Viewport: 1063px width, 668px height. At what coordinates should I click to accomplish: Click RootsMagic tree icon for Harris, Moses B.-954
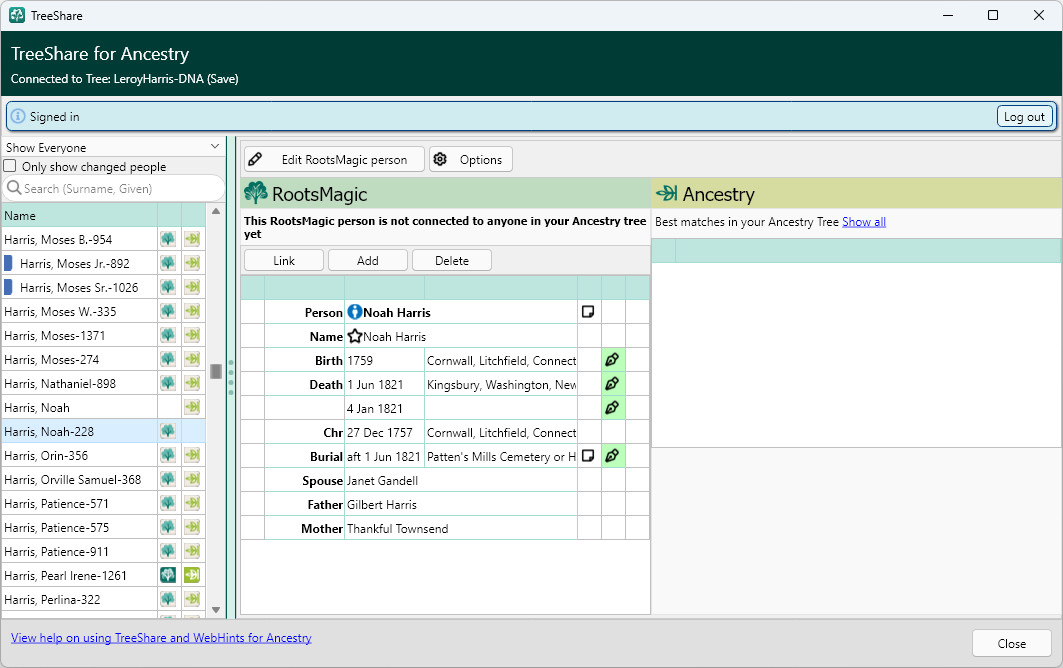coord(167,239)
